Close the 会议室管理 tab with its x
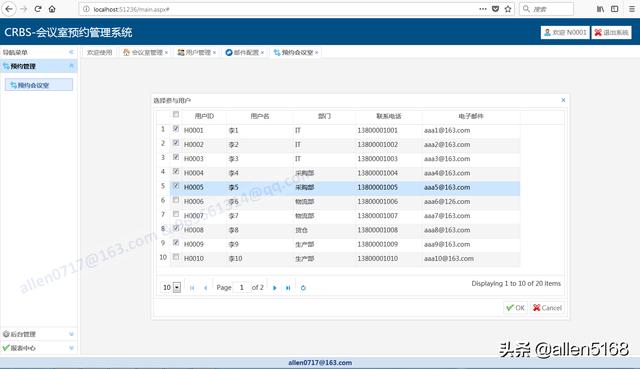This screenshot has height=369, width=640. pyautogui.click(x=166, y=53)
